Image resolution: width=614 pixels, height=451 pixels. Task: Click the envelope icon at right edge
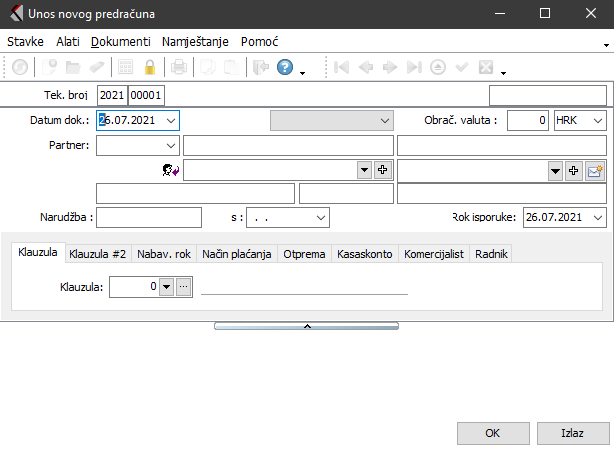pos(595,171)
